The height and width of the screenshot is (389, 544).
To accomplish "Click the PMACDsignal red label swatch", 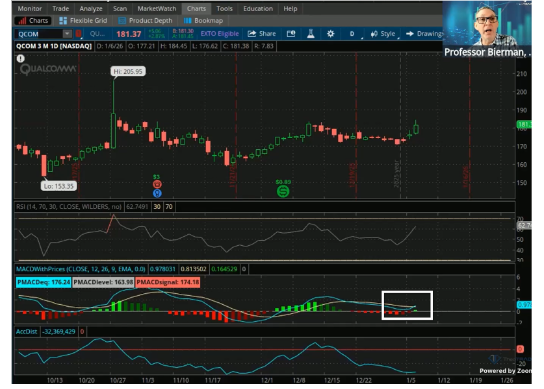I will [168, 282].
